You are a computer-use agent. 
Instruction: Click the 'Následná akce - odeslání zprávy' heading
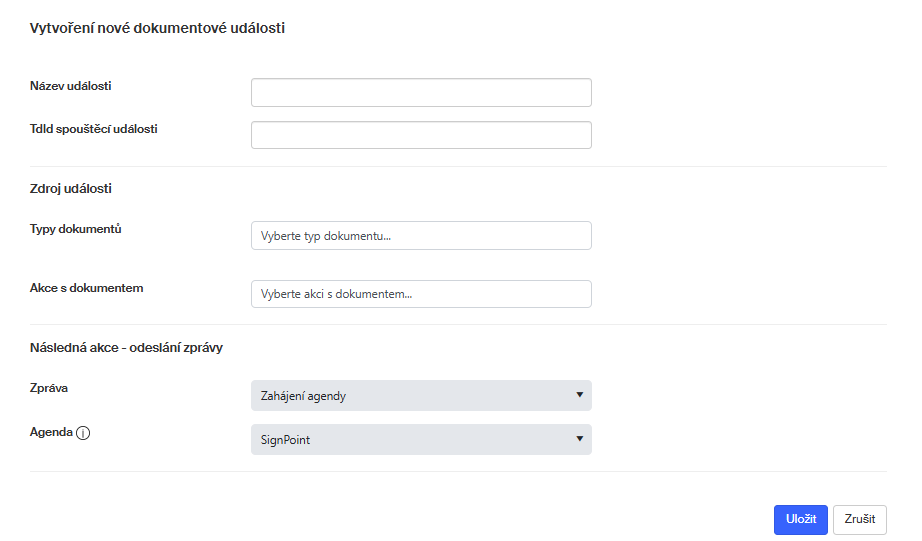126,348
